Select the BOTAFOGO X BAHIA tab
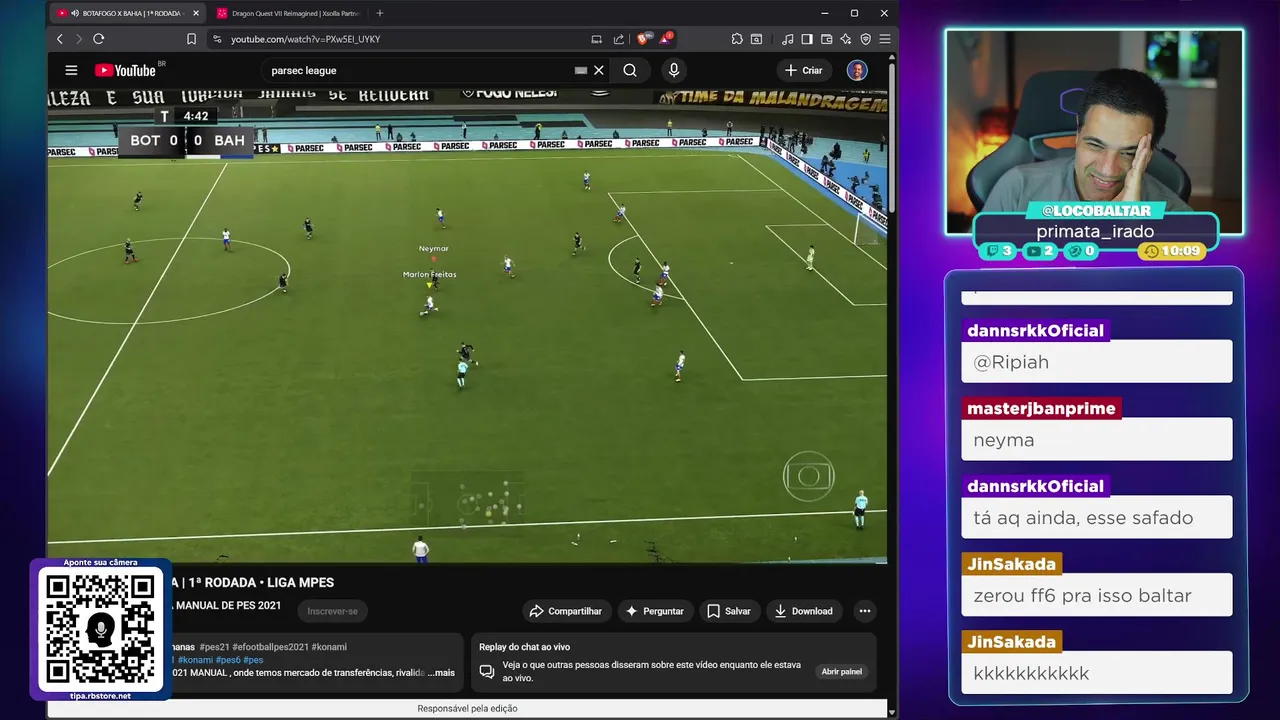1280x720 pixels. coord(130,13)
